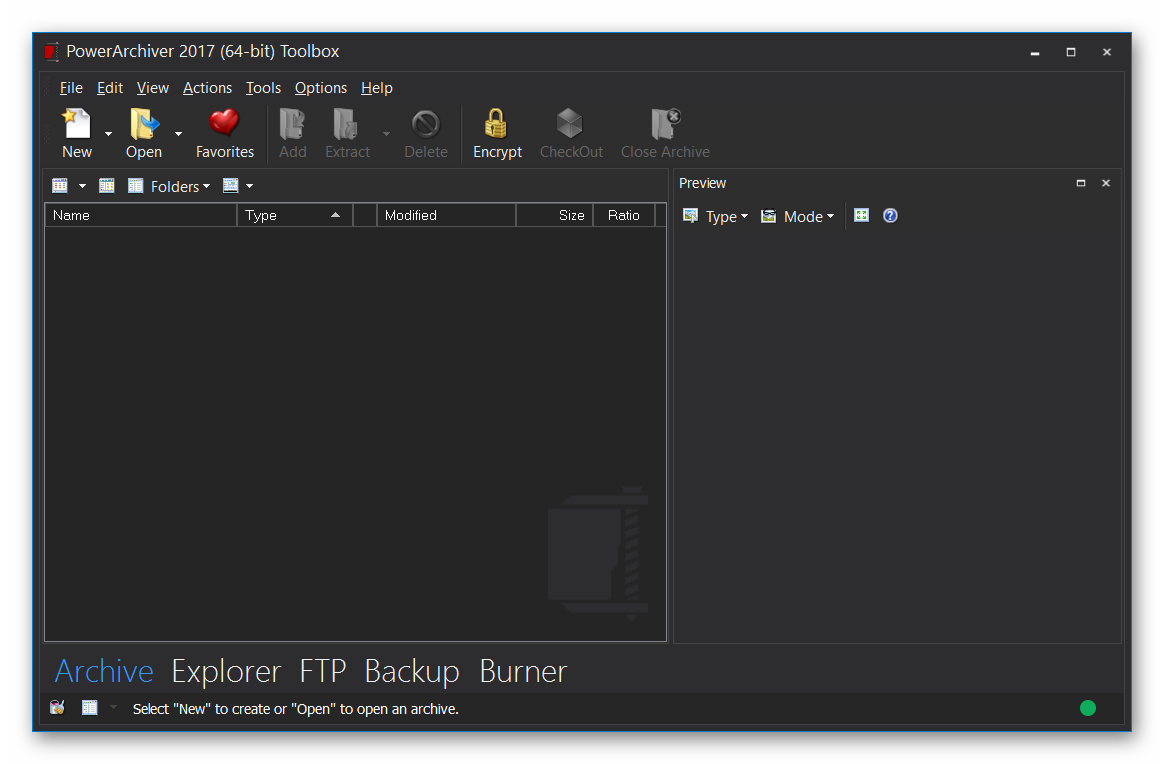Open the View menu
Viewport: 1164px width, 764px height.
(x=153, y=88)
